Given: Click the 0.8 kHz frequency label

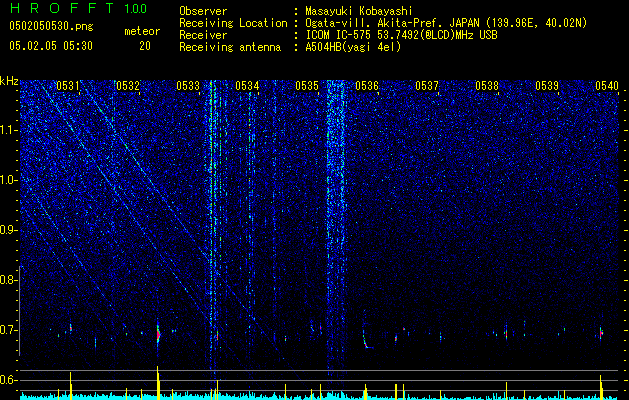Looking at the screenshot, I should [x=8, y=280].
